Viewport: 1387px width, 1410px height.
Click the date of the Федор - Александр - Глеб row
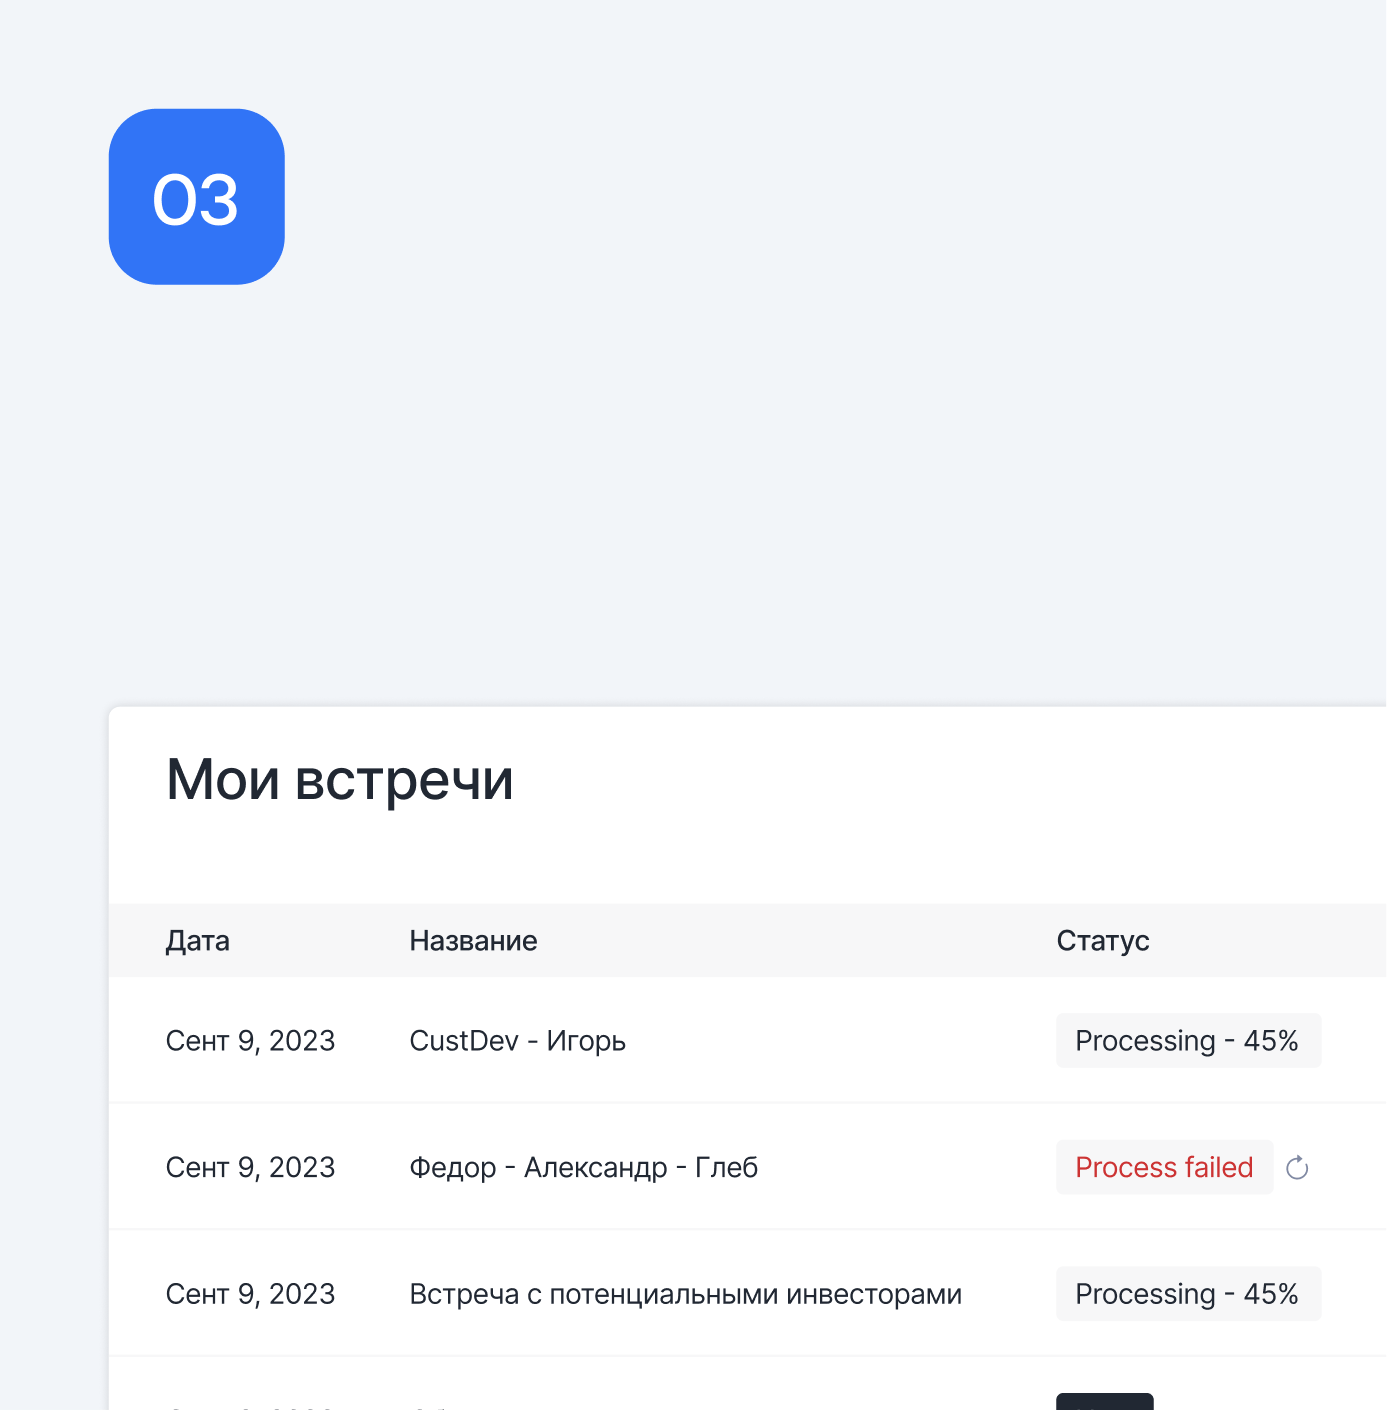pos(250,1167)
